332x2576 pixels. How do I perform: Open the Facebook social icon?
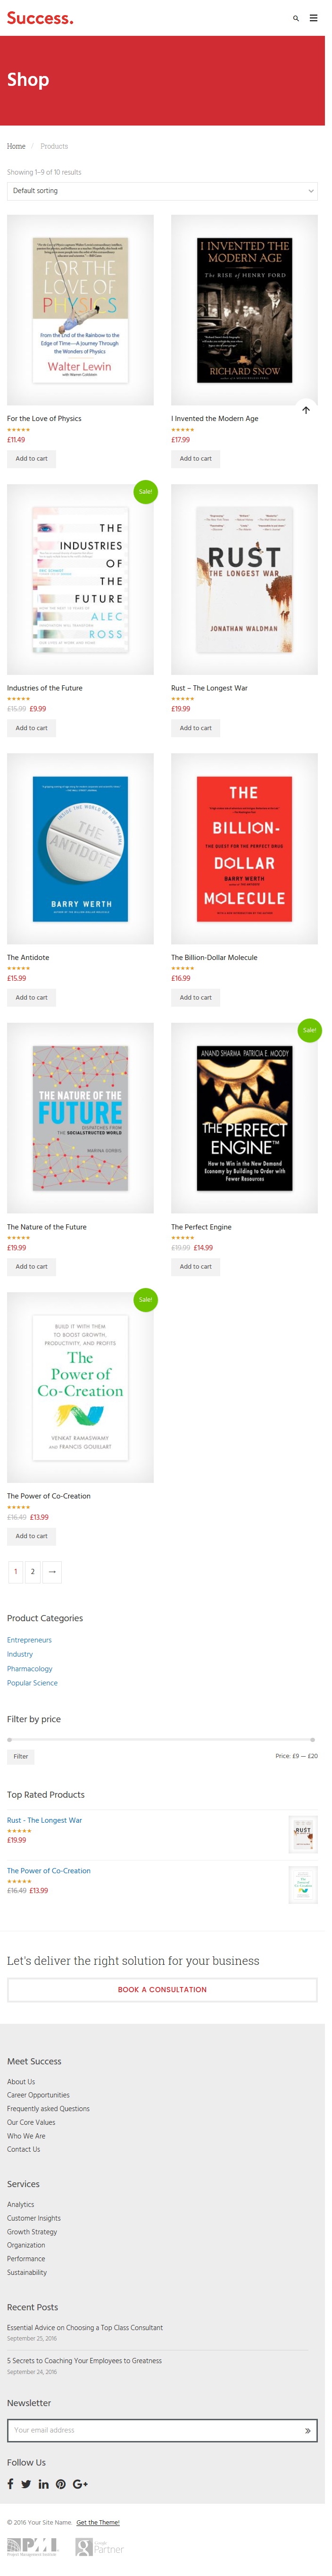(10, 2483)
